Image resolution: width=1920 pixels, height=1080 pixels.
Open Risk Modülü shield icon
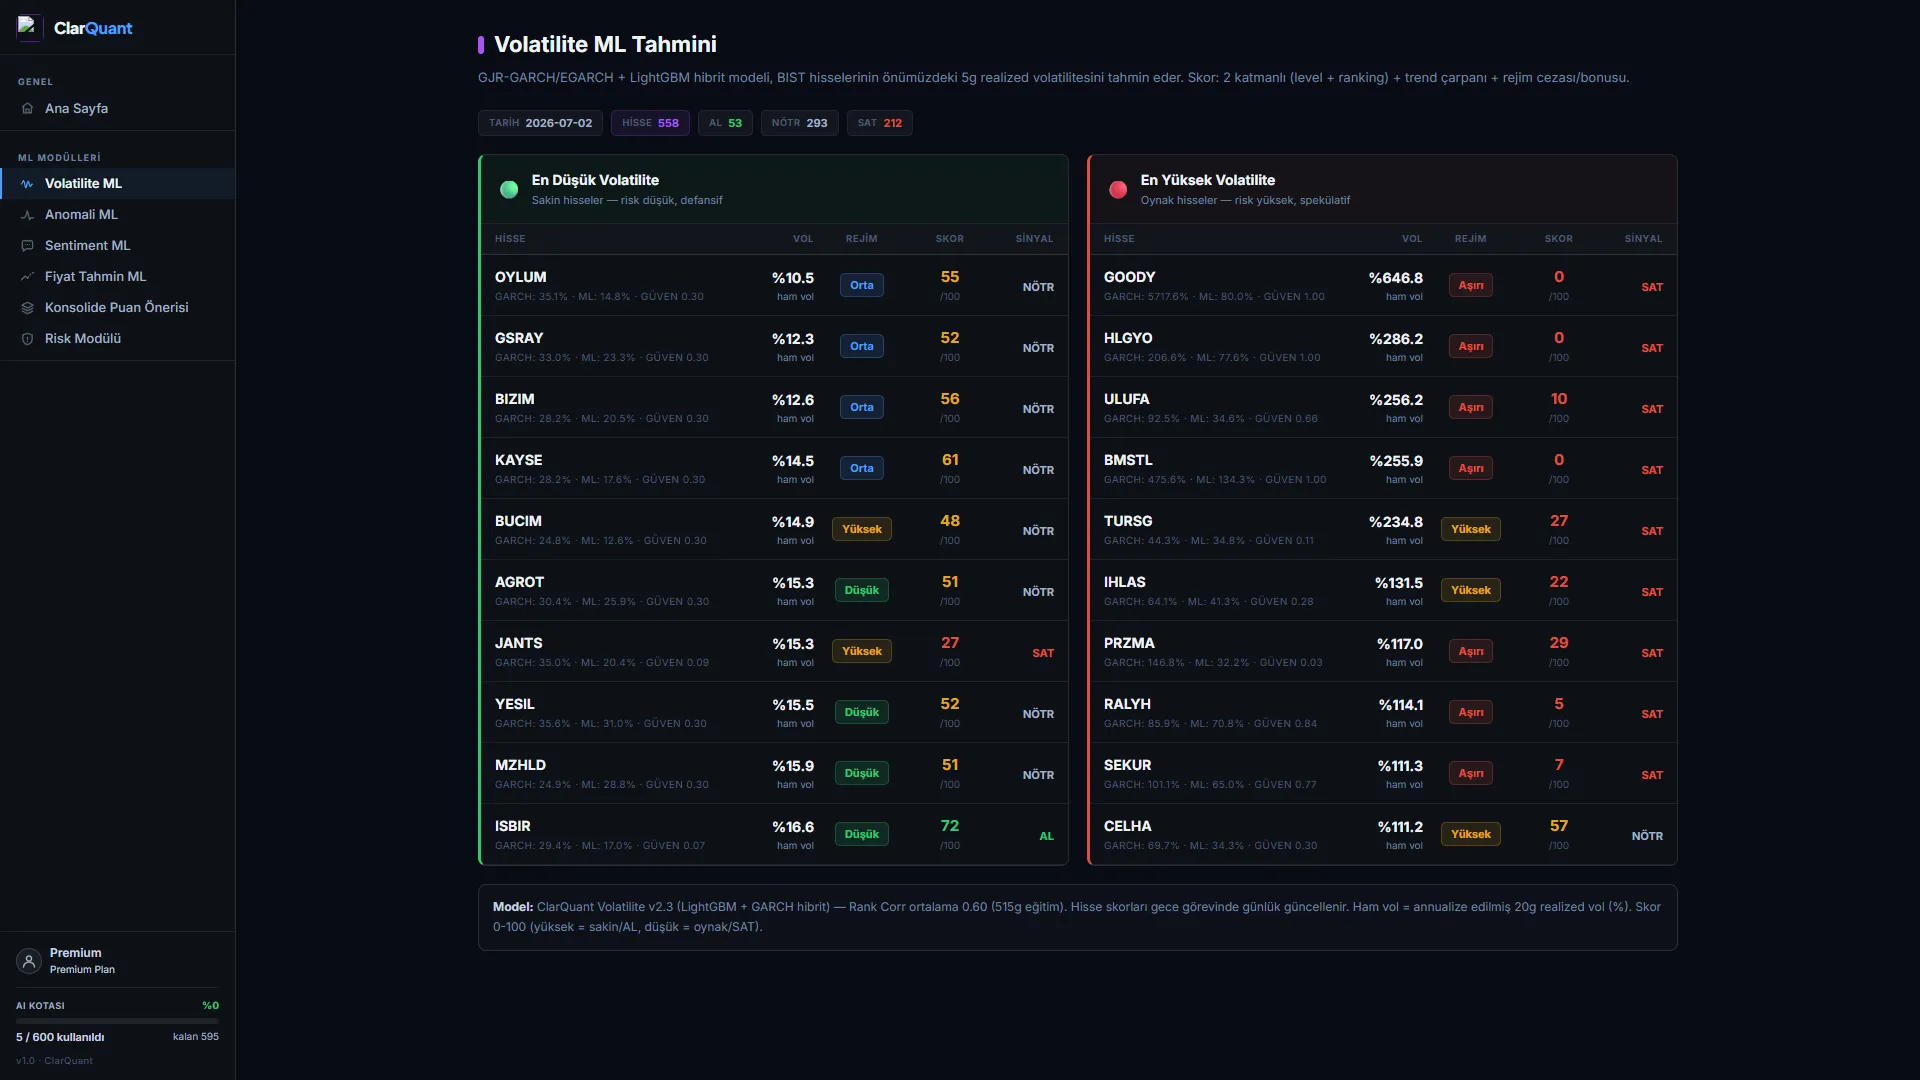click(x=27, y=339)
